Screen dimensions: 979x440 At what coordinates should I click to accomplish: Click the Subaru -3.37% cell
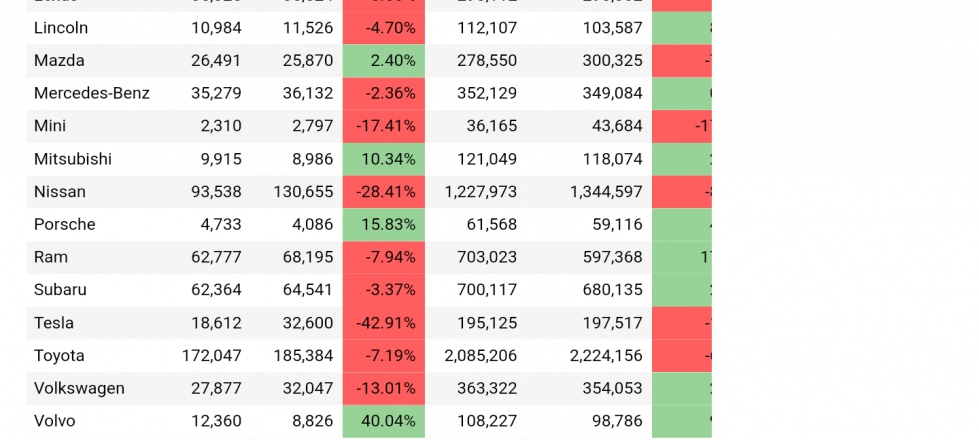click(383, 290)
